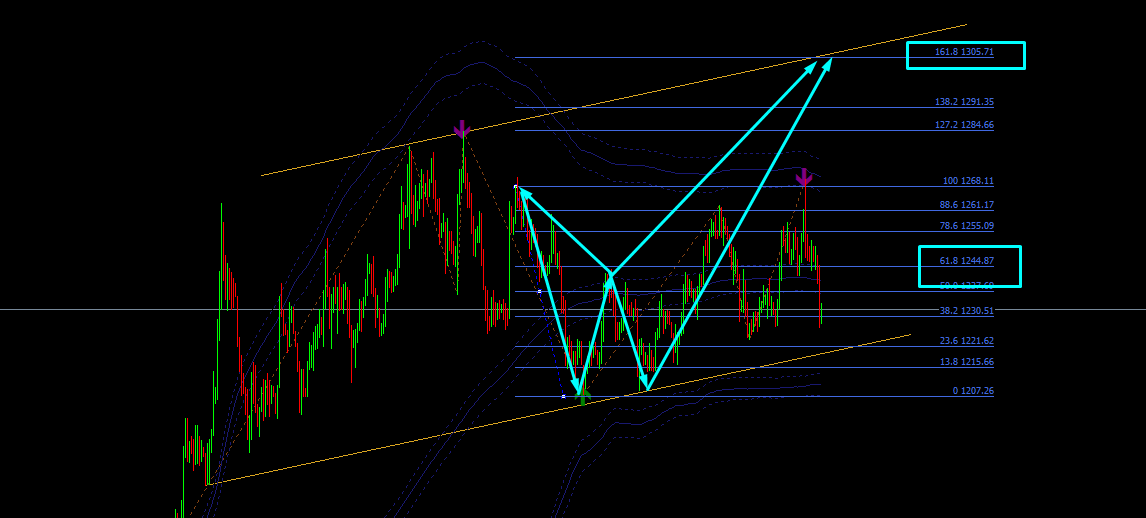Click the green buy arrow at the 0 level low
This screenshot has width=1146, height=518.
[x=583, y=397]
